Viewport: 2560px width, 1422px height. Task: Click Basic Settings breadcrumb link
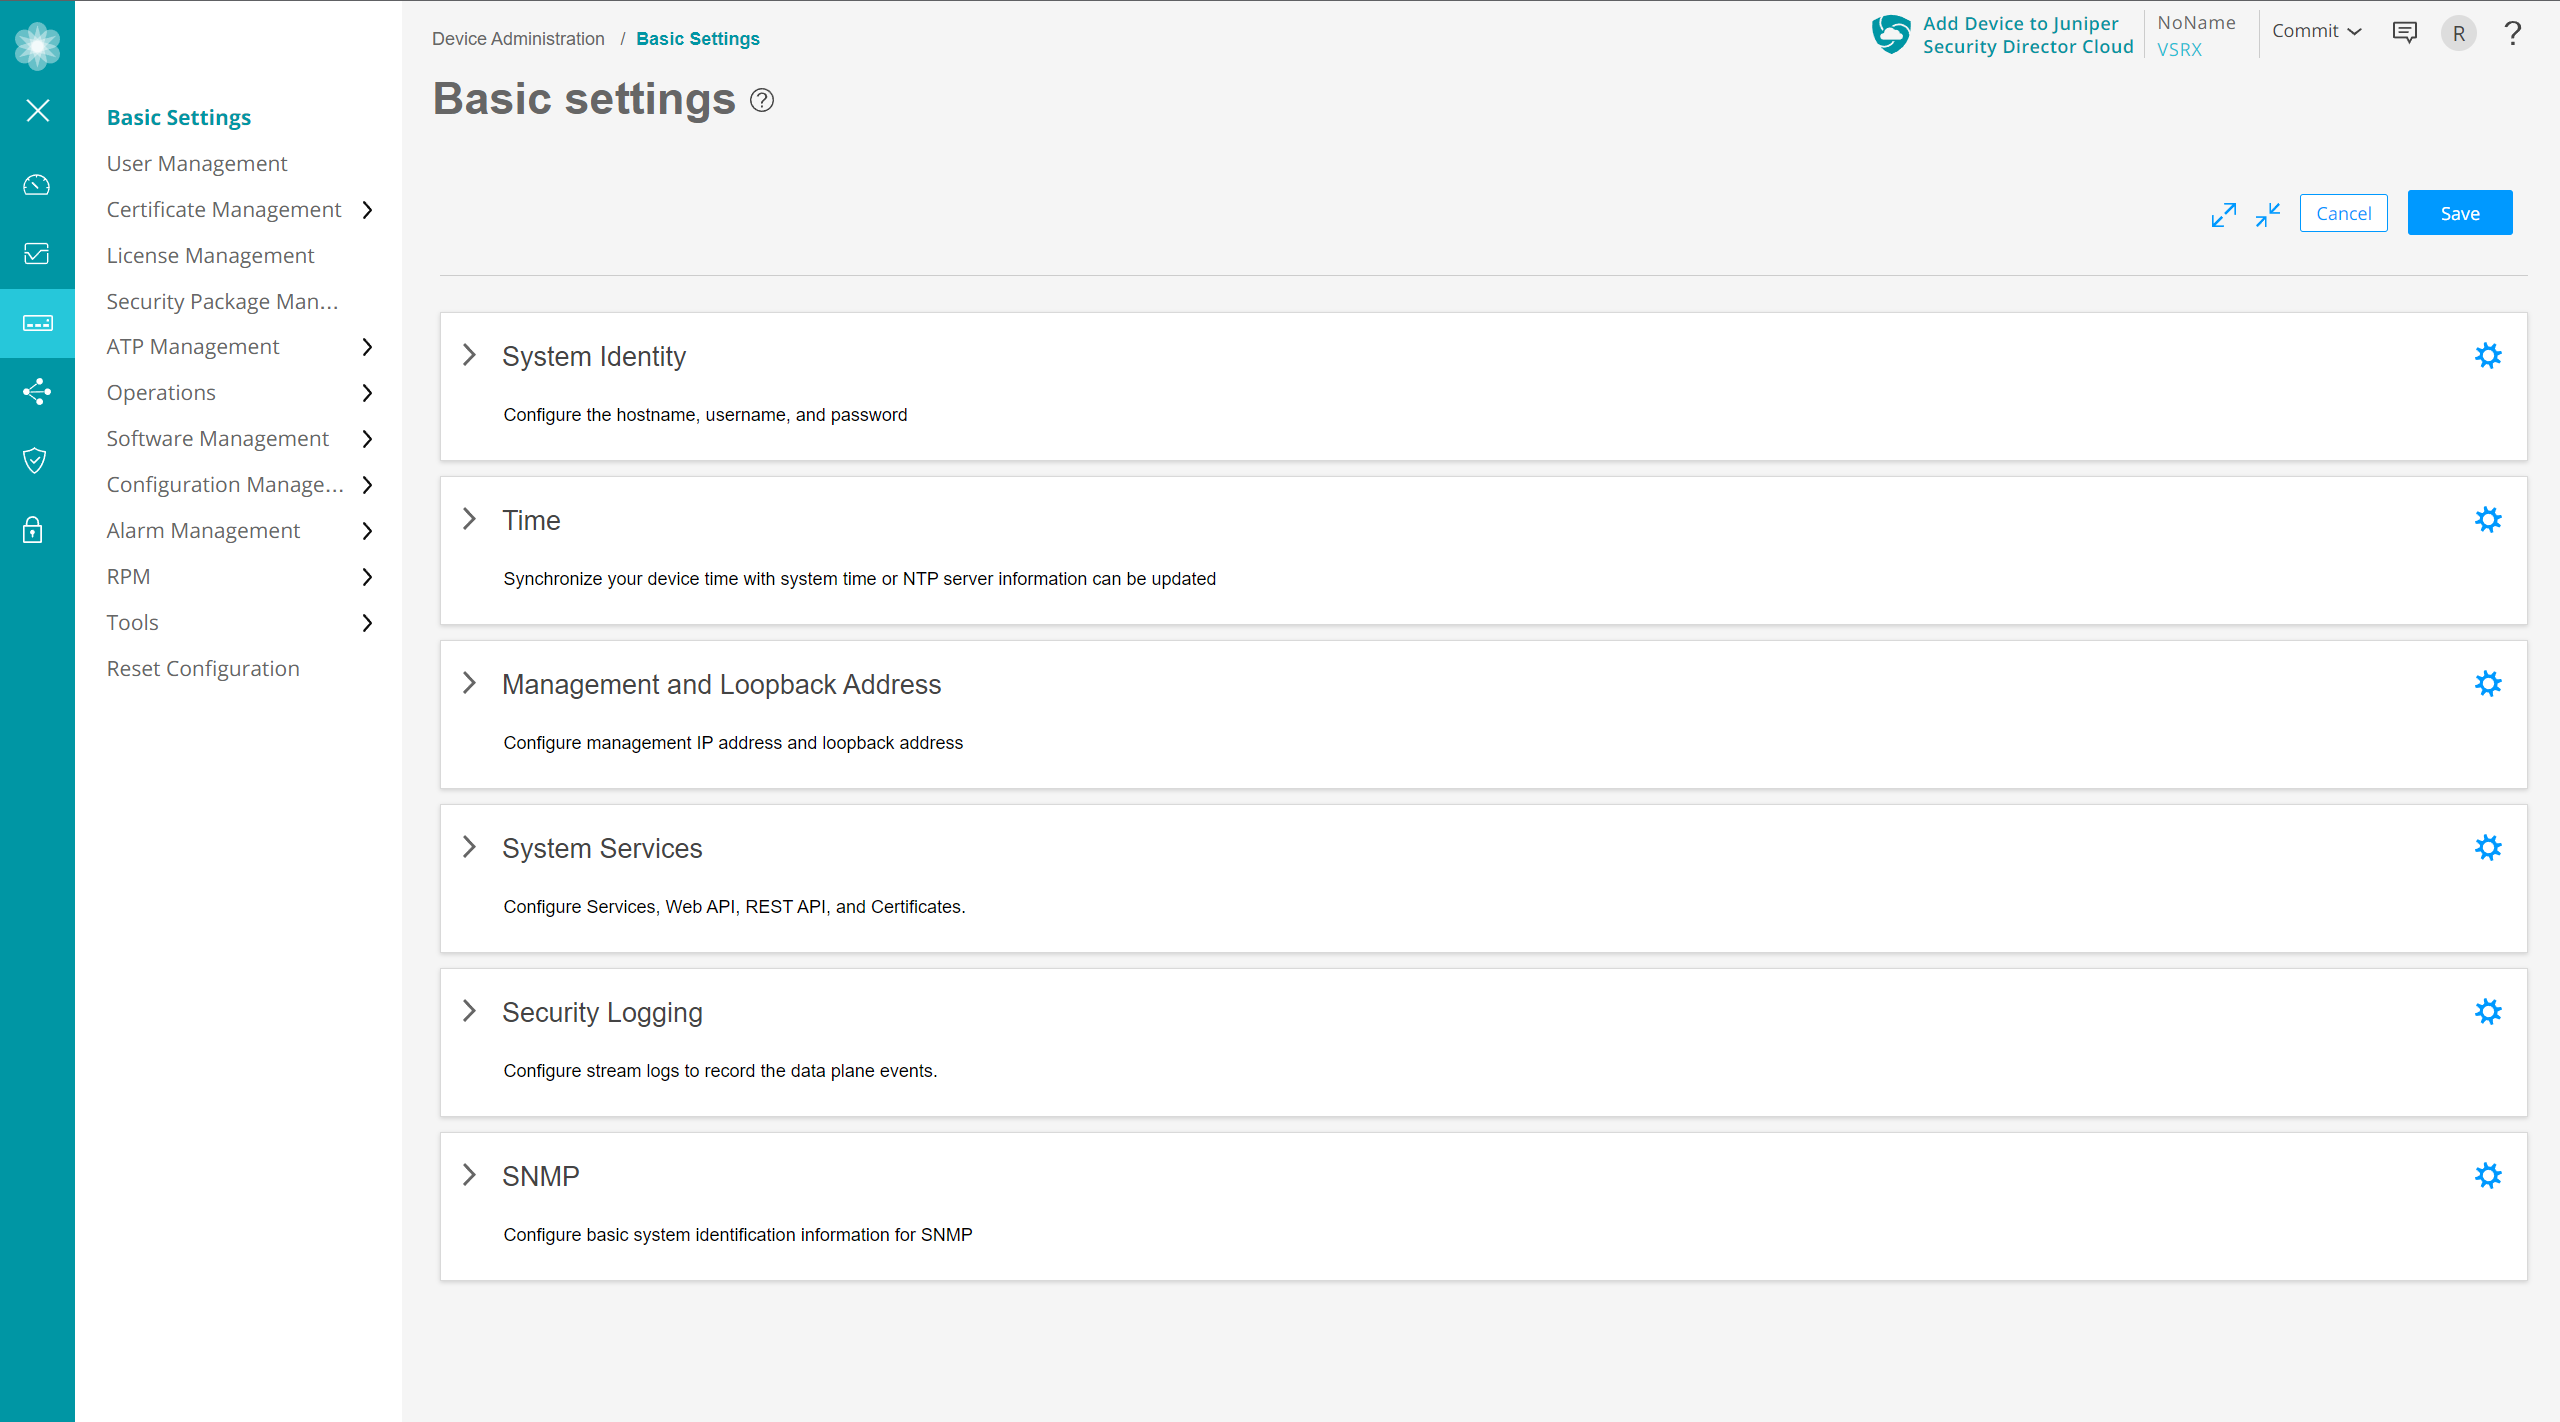coord(697,39)
